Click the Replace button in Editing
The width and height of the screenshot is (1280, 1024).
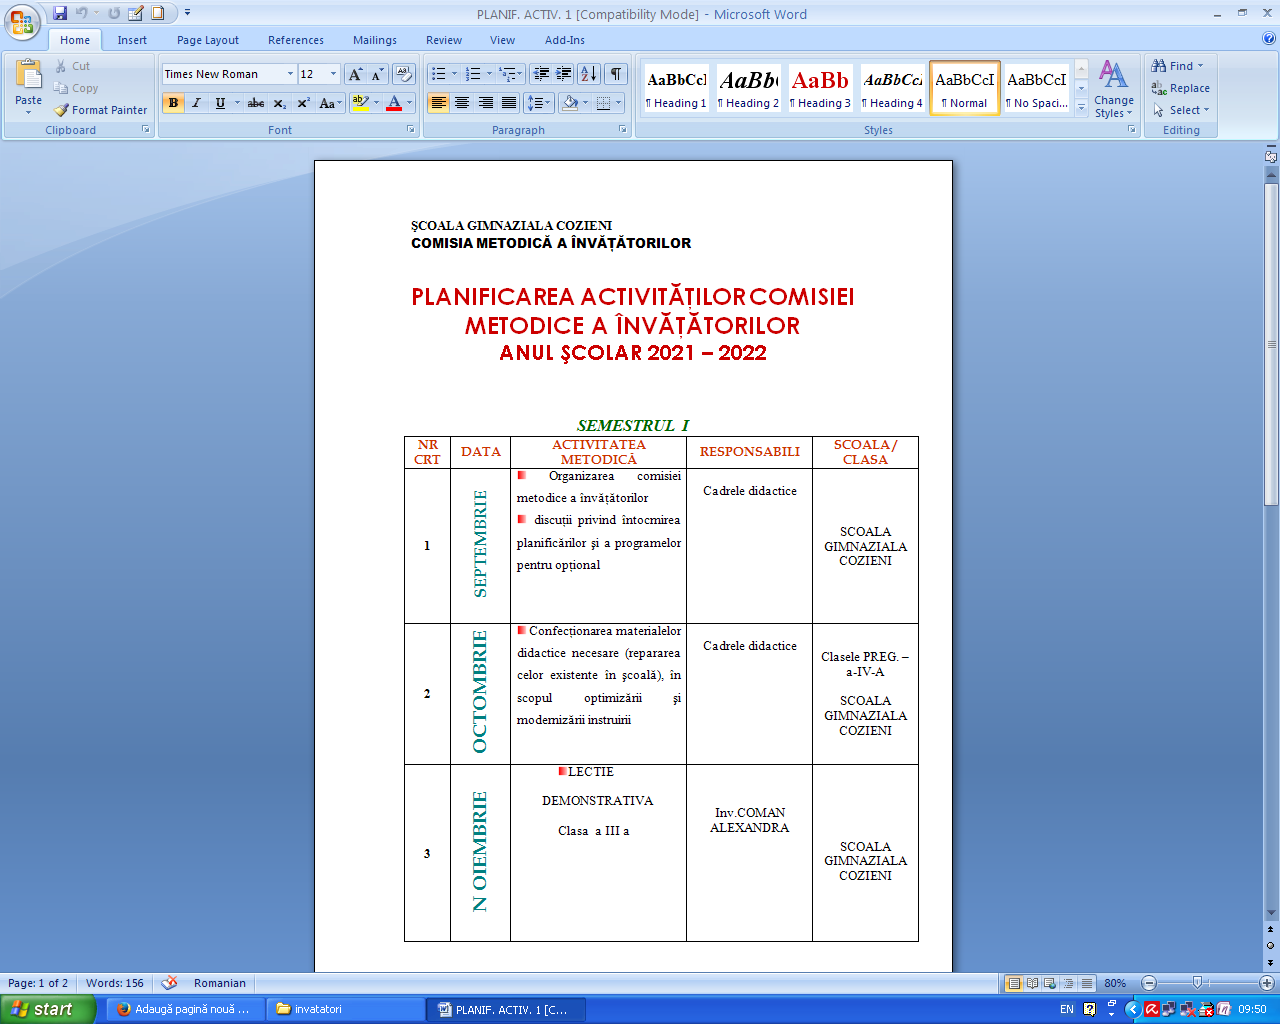pos(1181,88)
